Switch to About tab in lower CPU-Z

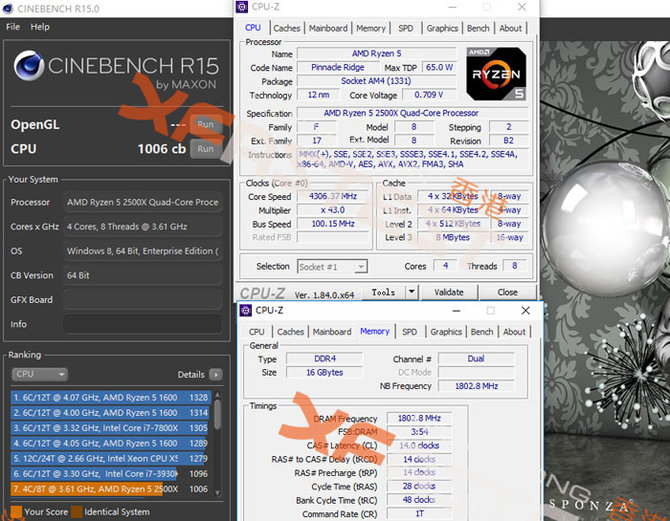[x=514, y=332]
